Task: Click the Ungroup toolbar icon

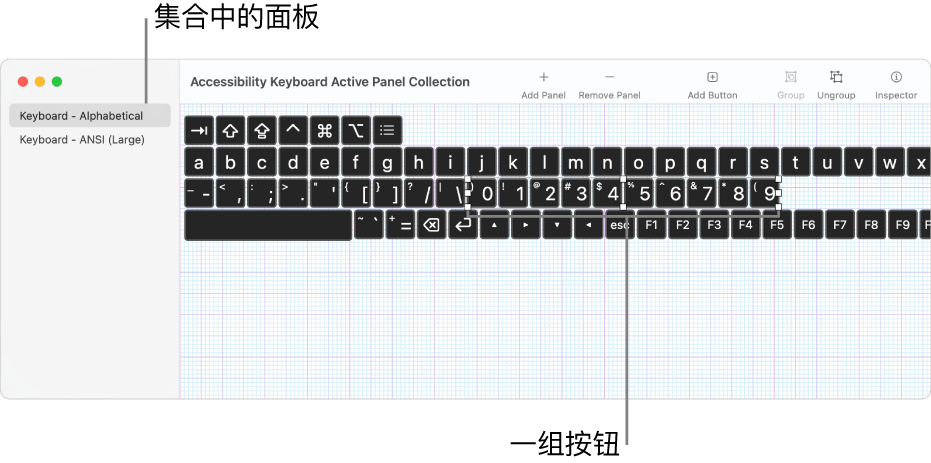Action: [x=836, y=77]
